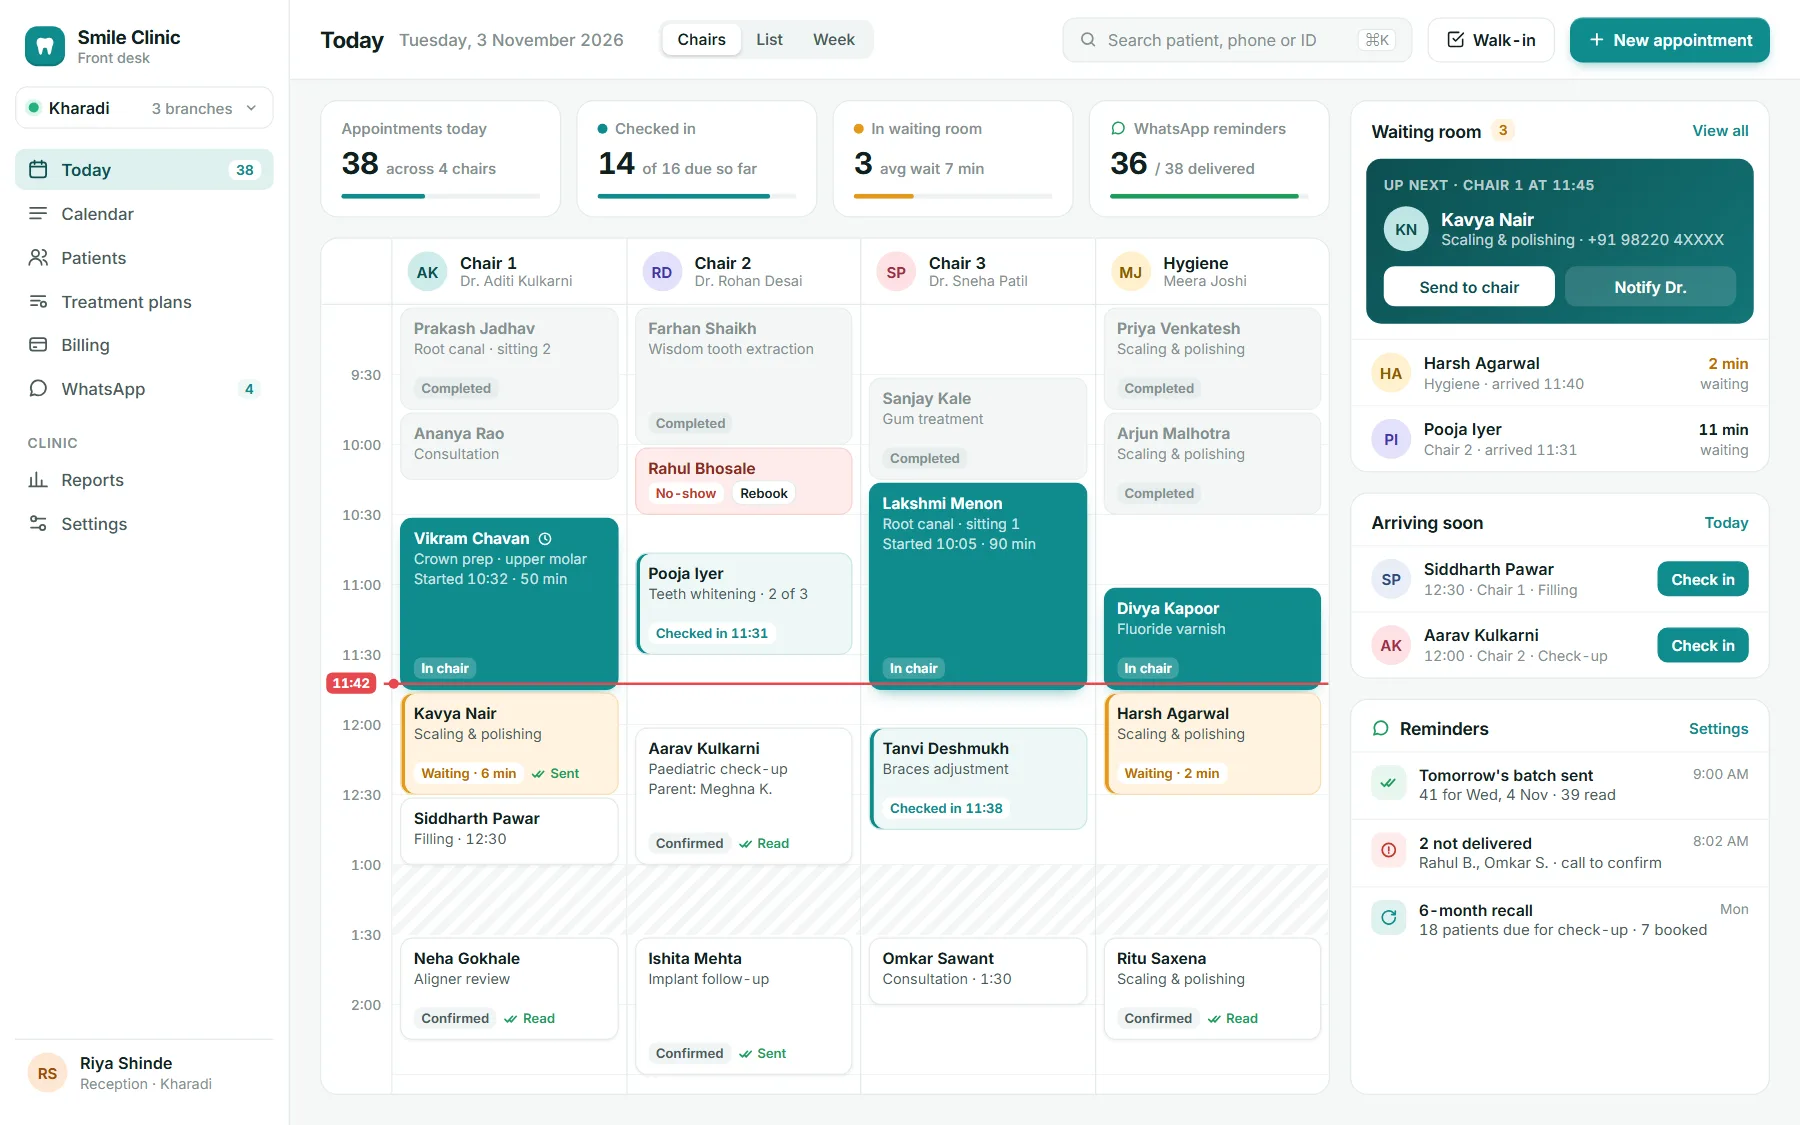Open Riya Shinde's user profile
Screen dimensions: 1800x1125
[144, 1073]
